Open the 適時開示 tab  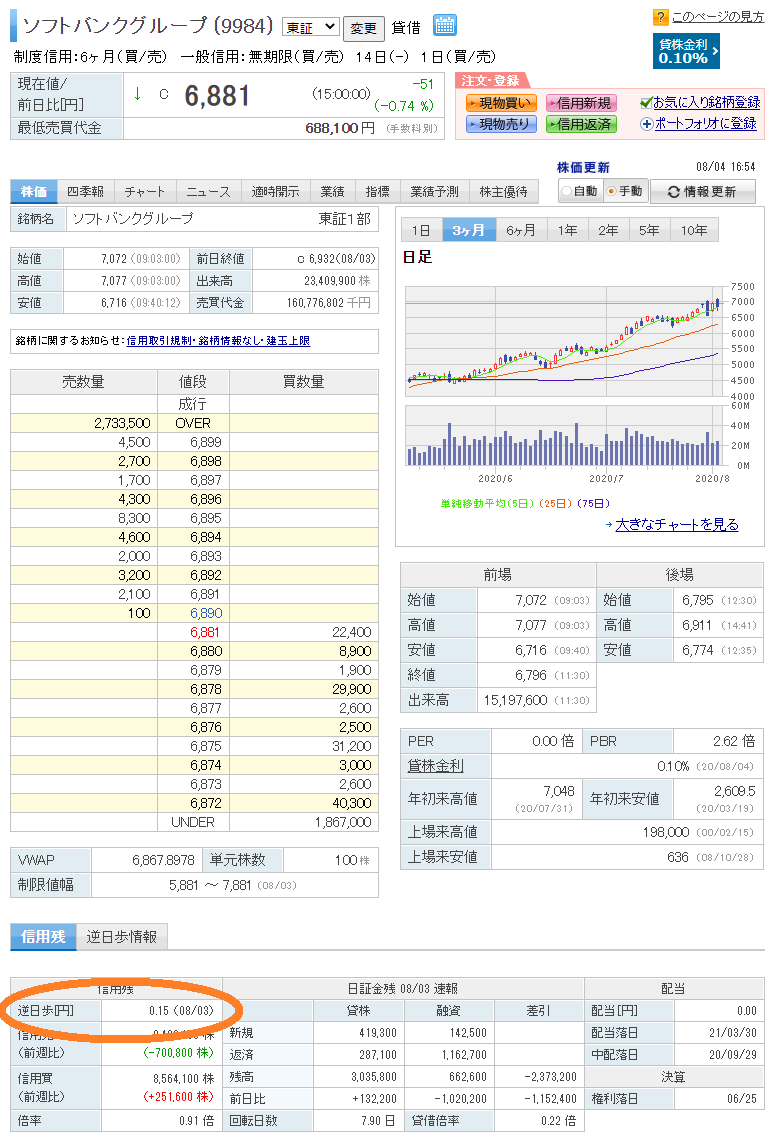[x=276, y=192]
